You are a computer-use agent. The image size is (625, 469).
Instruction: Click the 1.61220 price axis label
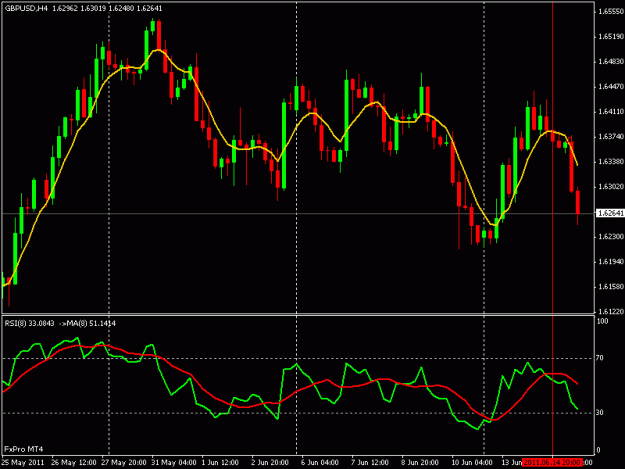pos(611,311)
